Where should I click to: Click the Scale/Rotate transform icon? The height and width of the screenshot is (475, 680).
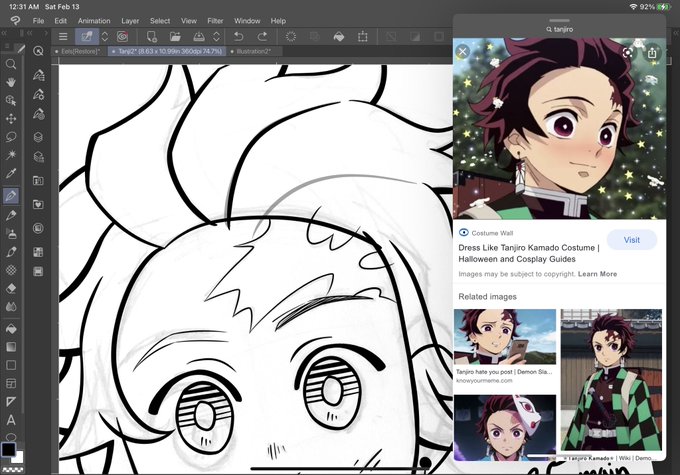(363, 36)
